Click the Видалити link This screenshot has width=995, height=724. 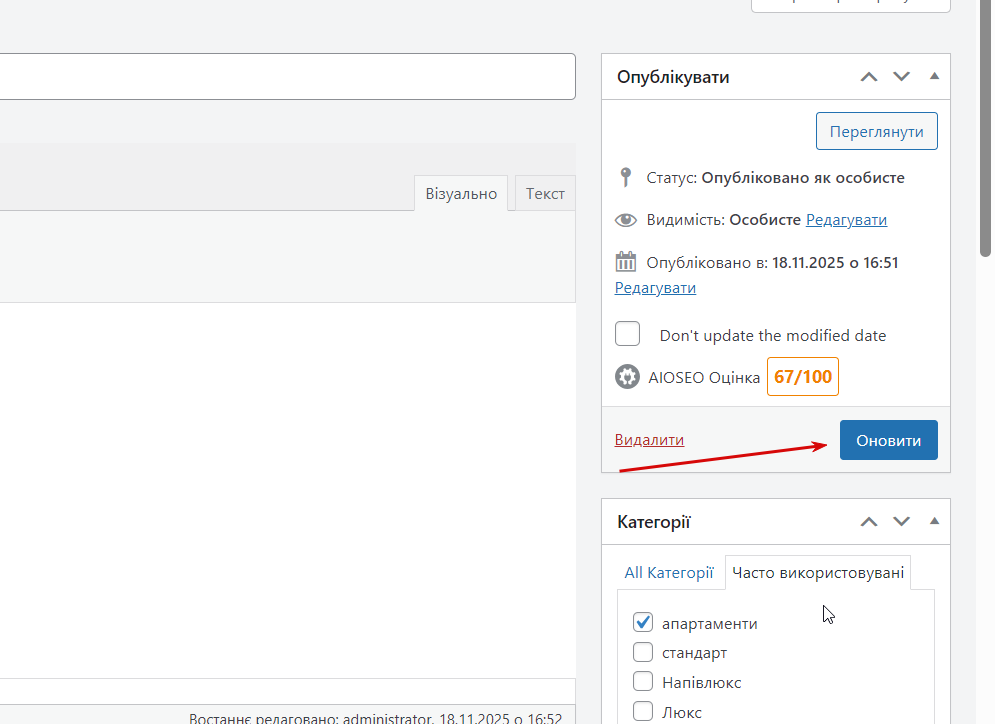[x=649, y=440]
